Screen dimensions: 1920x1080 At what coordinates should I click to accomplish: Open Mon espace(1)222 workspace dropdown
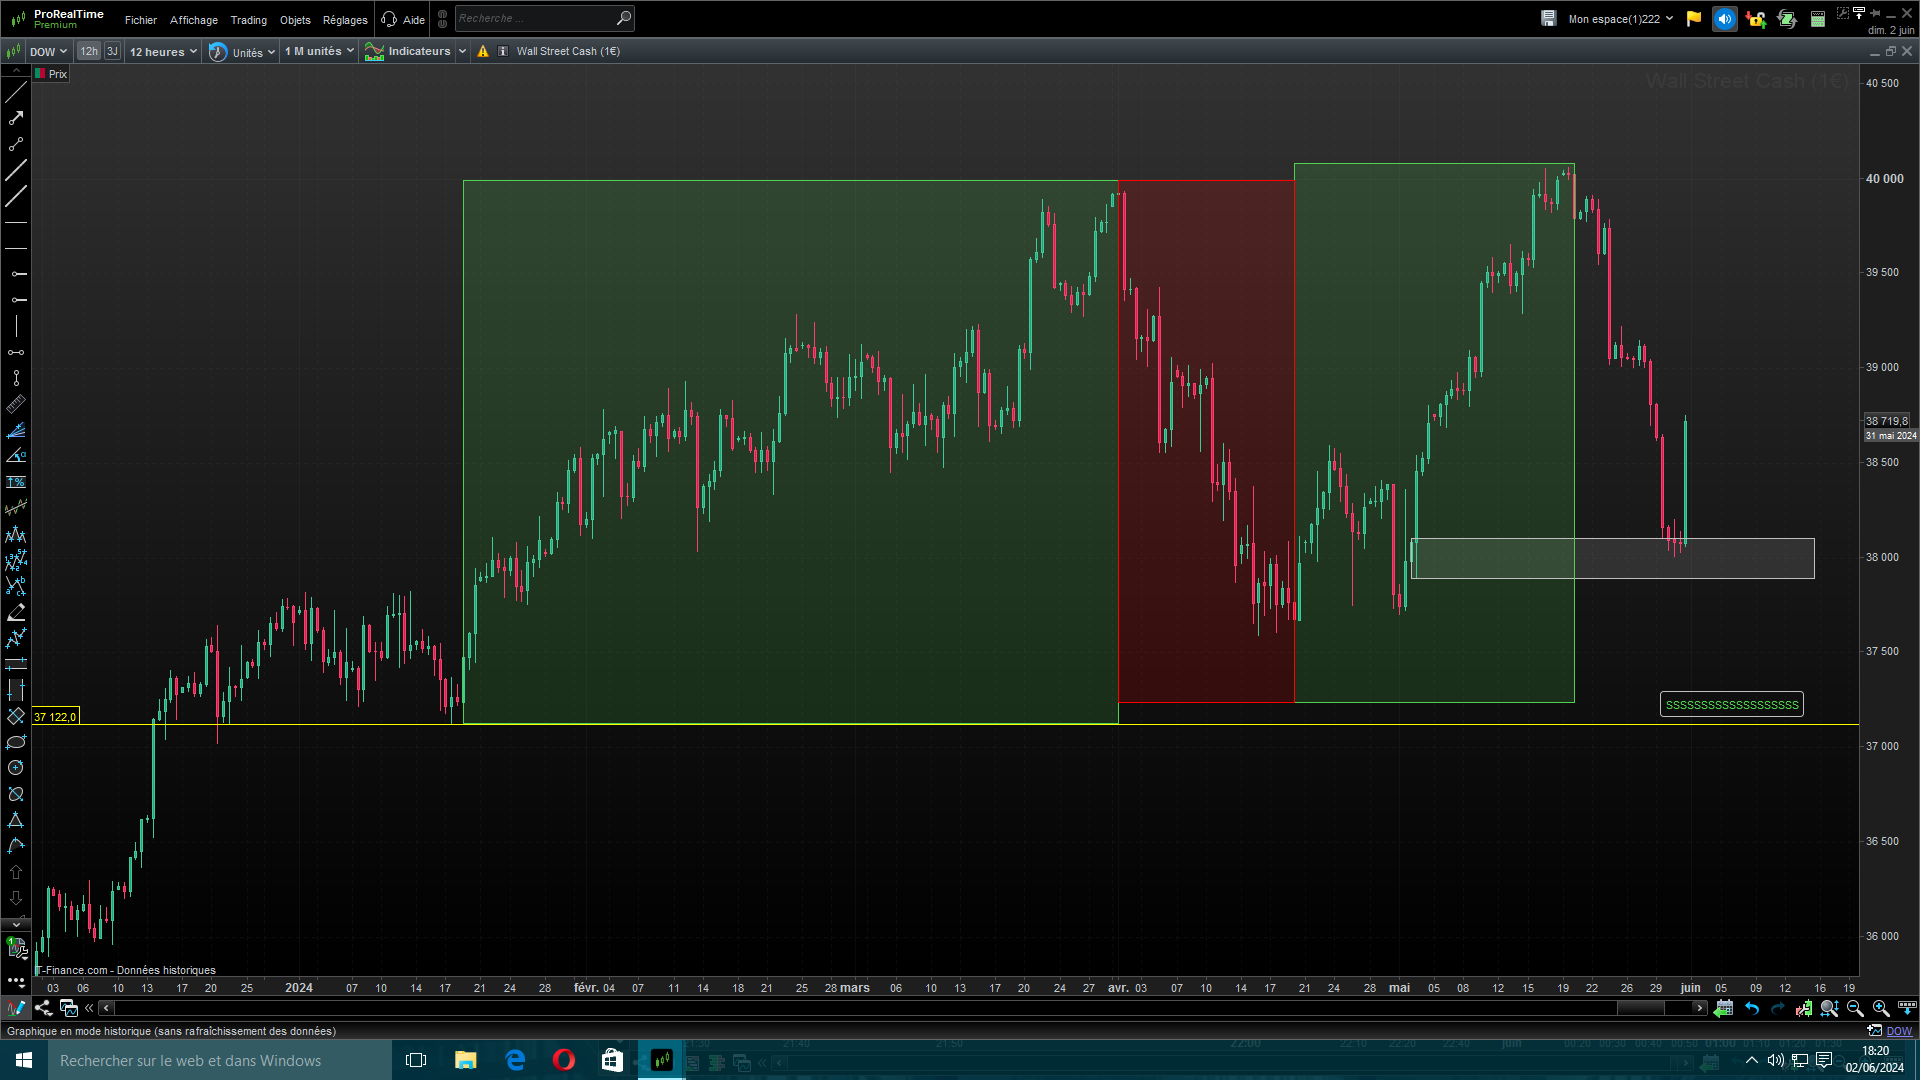tap(1620, 19)
